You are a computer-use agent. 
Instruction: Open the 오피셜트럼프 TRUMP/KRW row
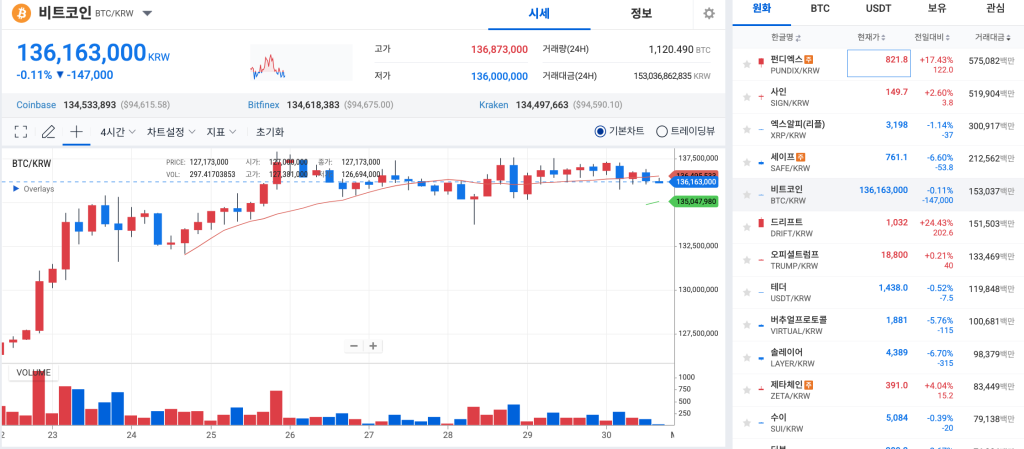(x=878, y=260)
